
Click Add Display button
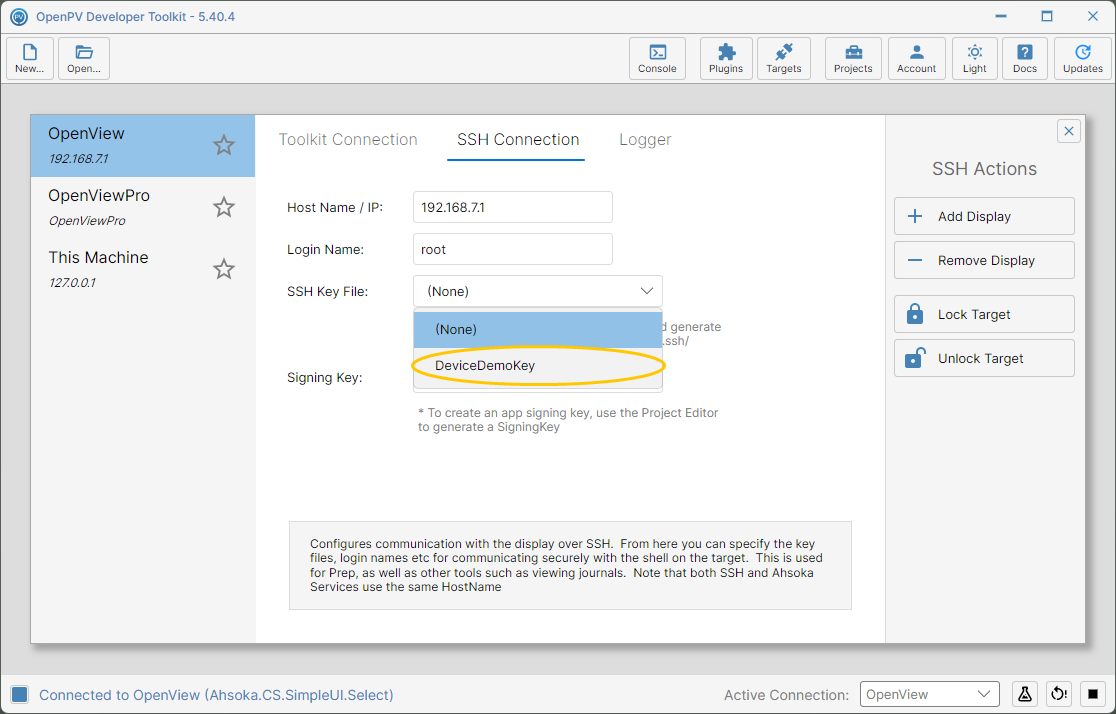(x=984, y=216)
